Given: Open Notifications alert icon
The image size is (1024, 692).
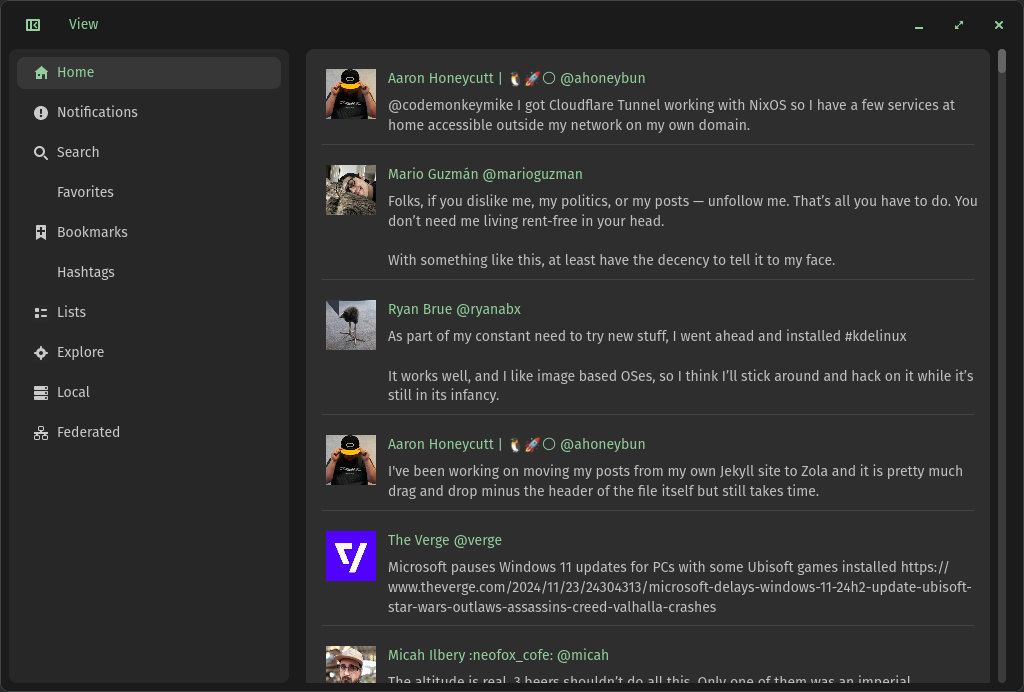Looking at the screenshot, I should 41,113.
